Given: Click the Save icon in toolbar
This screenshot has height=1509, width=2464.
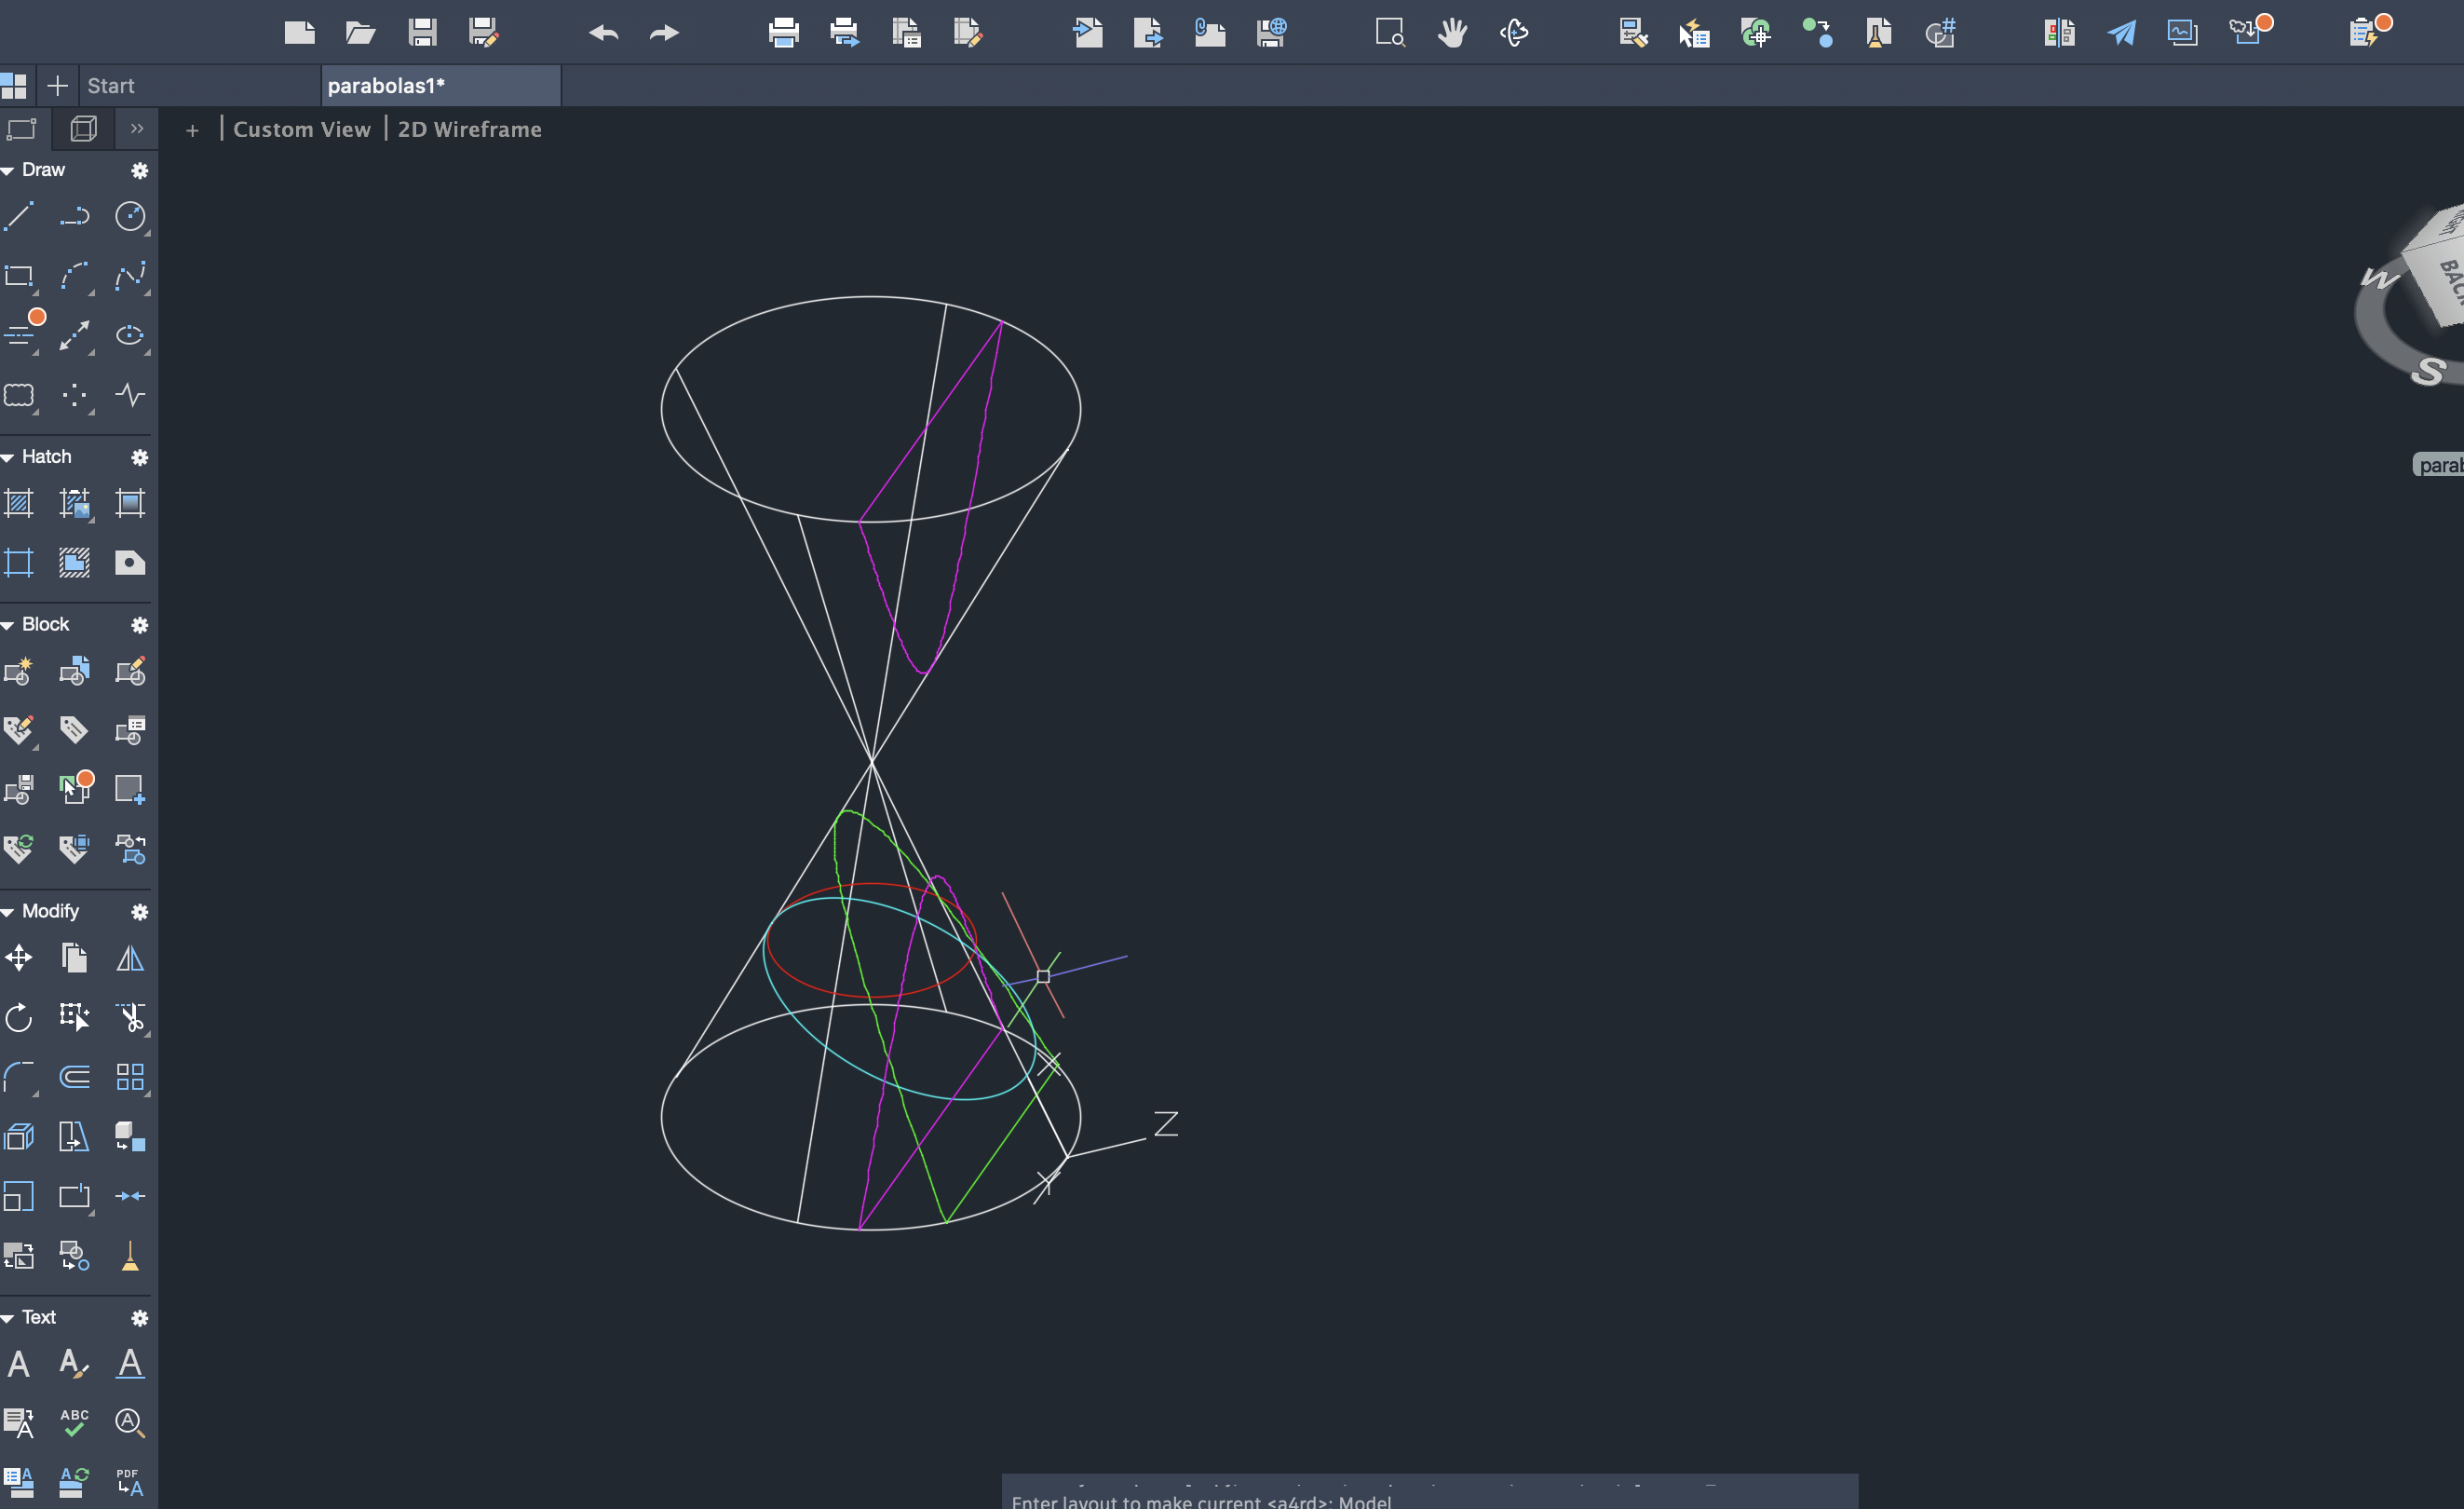Looking at the screenshot, I should click(422, 33).
